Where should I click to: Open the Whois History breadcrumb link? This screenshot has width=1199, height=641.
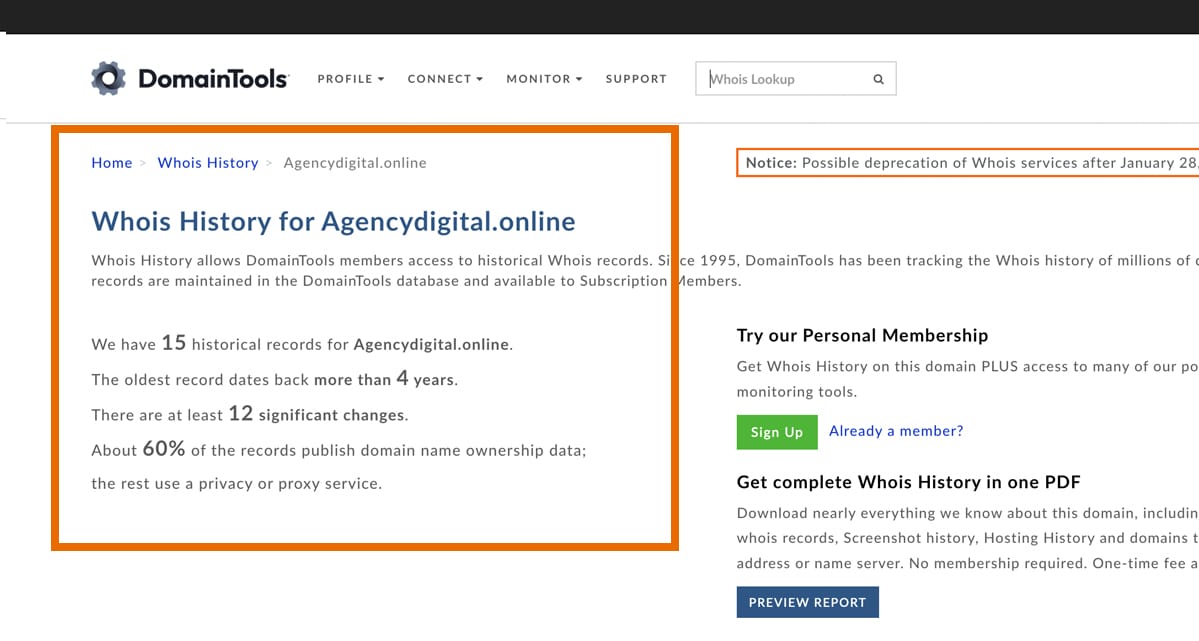point(208,163)
